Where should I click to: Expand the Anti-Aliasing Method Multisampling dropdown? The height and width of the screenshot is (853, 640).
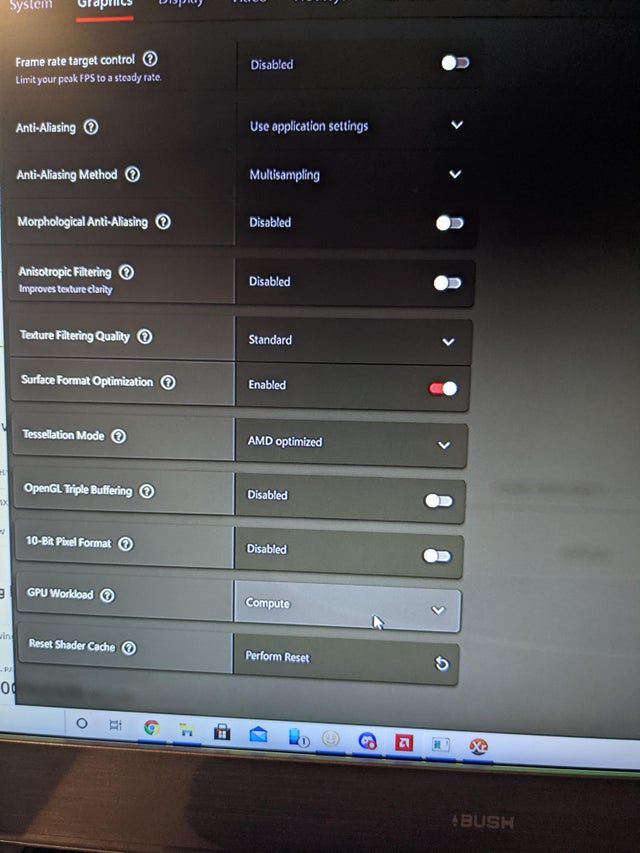coord(355,175)
